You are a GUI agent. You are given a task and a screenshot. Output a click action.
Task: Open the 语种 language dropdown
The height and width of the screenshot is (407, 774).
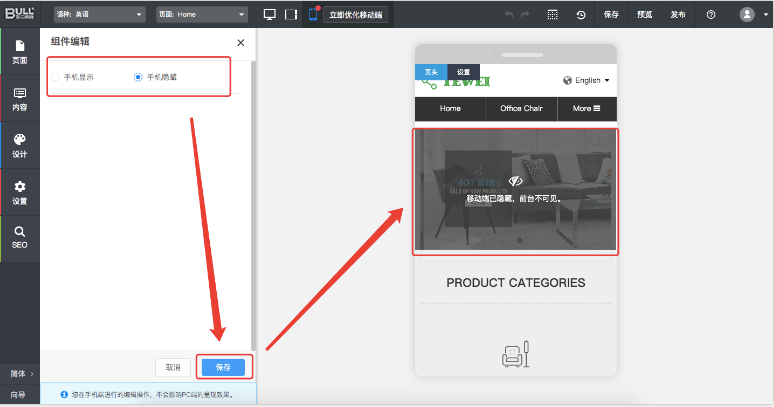[x=96, y=15]
